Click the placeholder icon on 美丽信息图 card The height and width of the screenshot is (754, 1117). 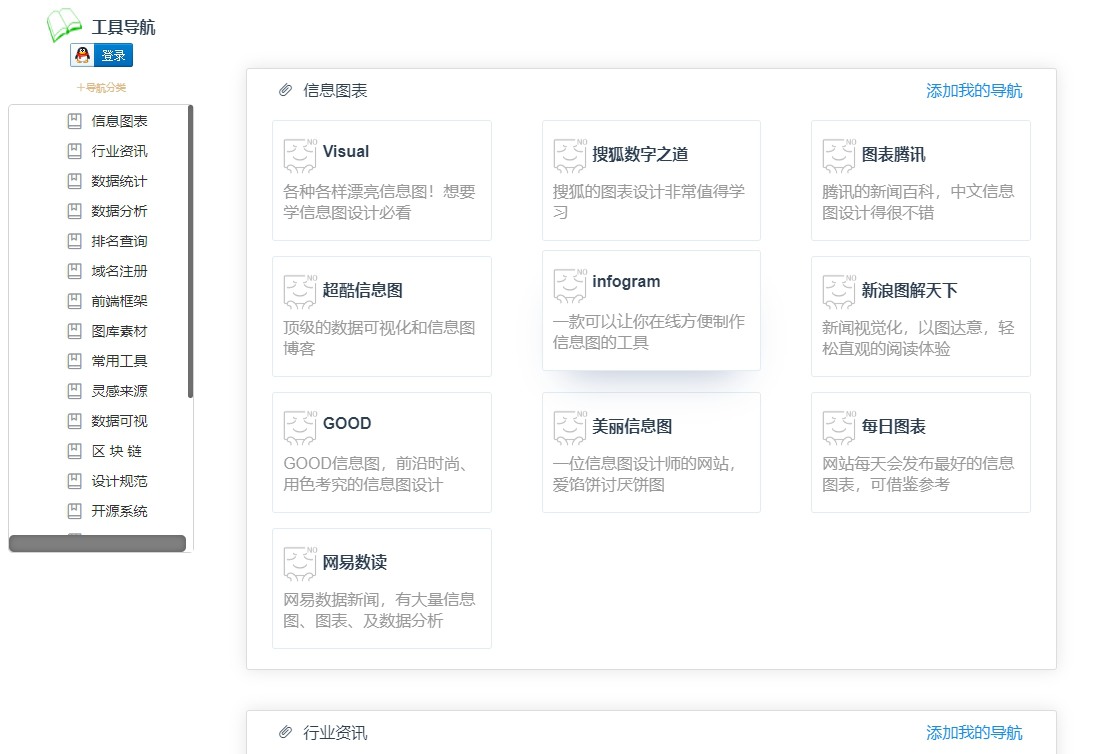coord(570,428)
